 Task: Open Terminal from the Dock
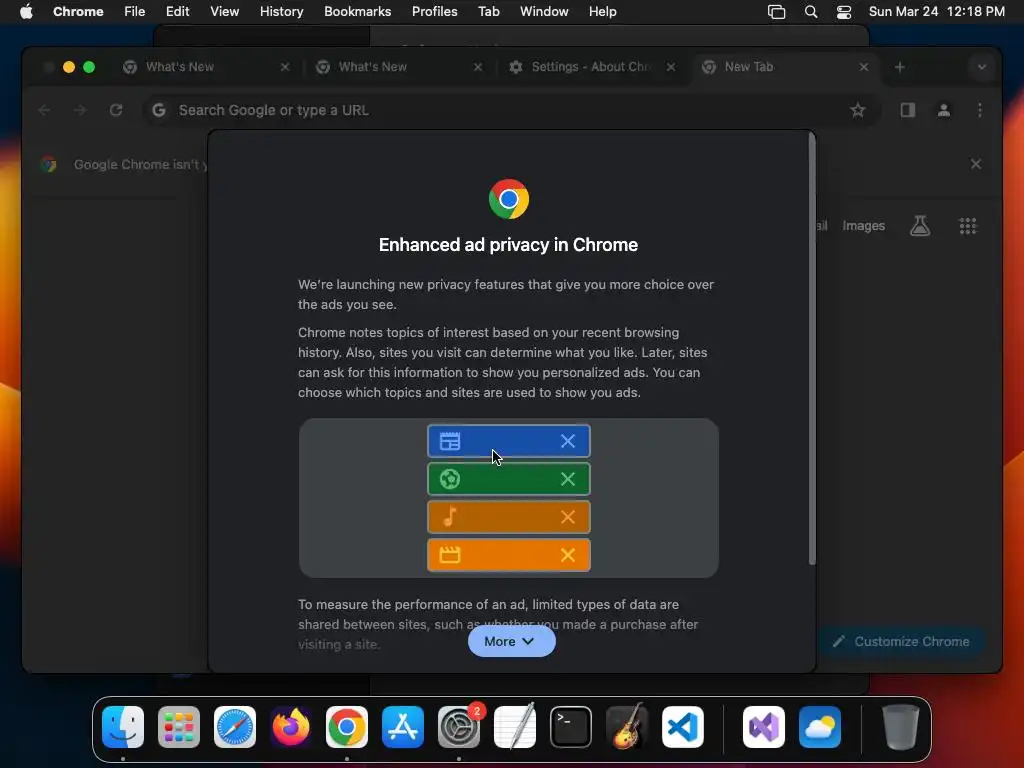(x=571, y=727)
